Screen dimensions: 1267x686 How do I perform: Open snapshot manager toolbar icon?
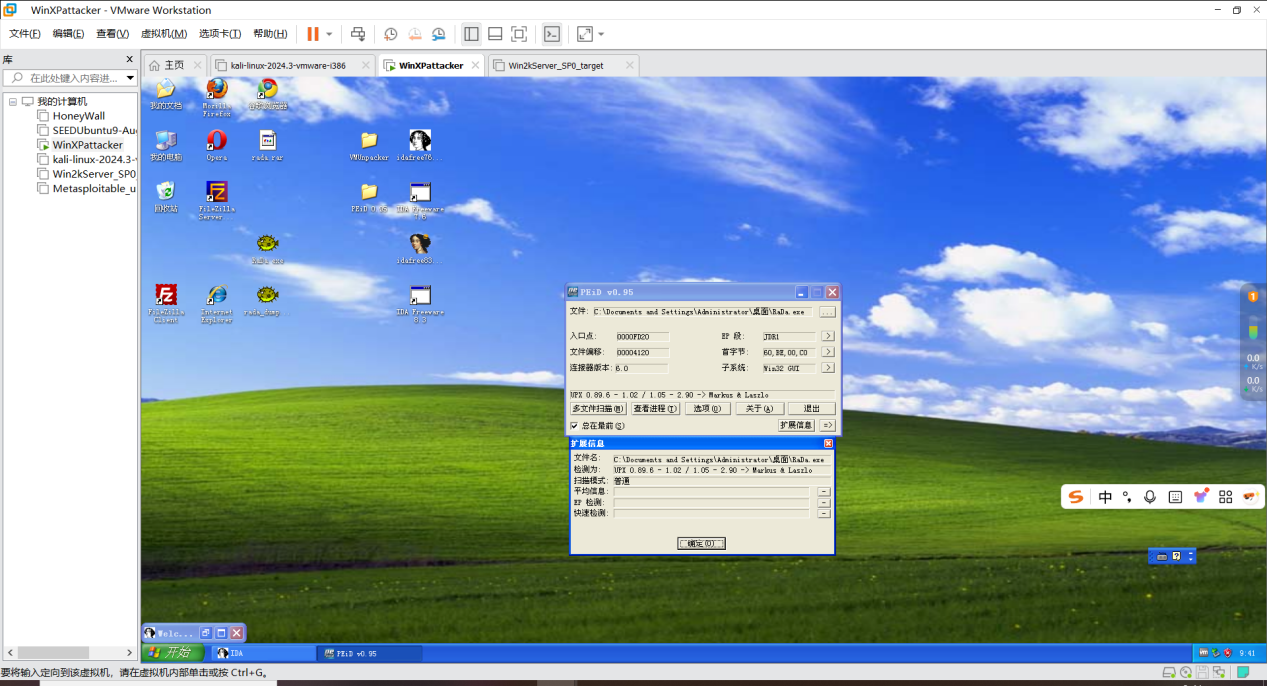click(x=439, y=34)
